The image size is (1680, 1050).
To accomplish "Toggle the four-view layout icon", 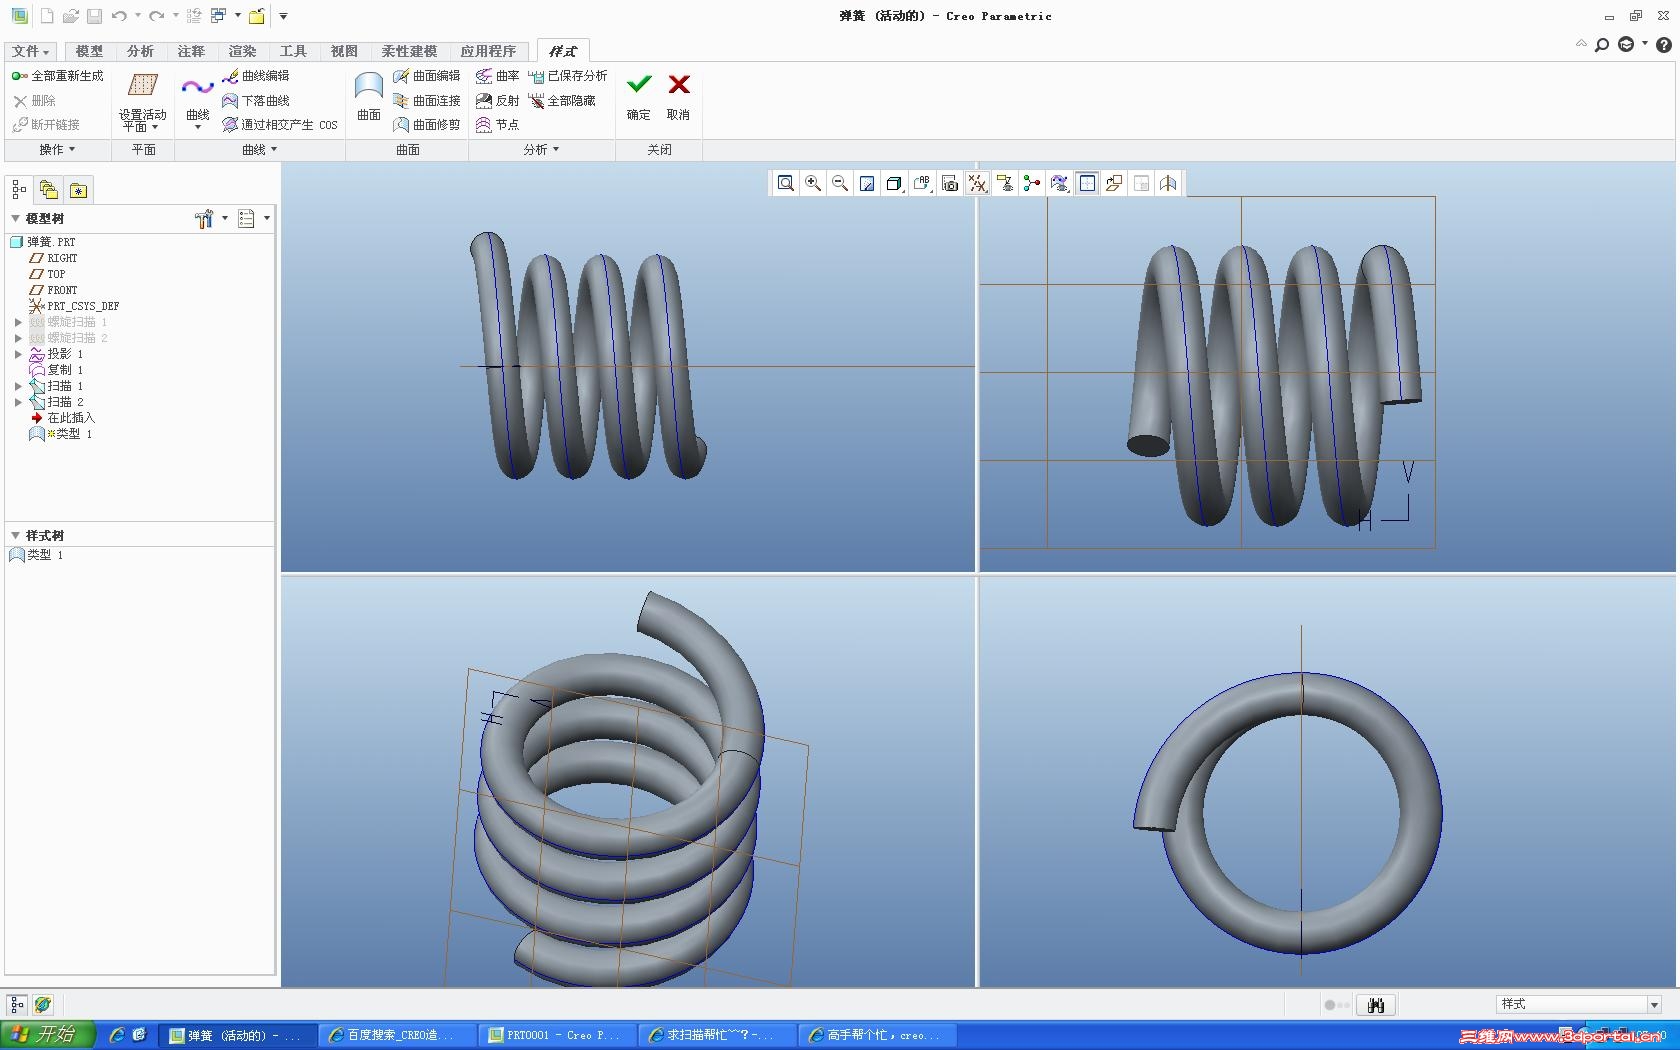I will click(1087, 183).
